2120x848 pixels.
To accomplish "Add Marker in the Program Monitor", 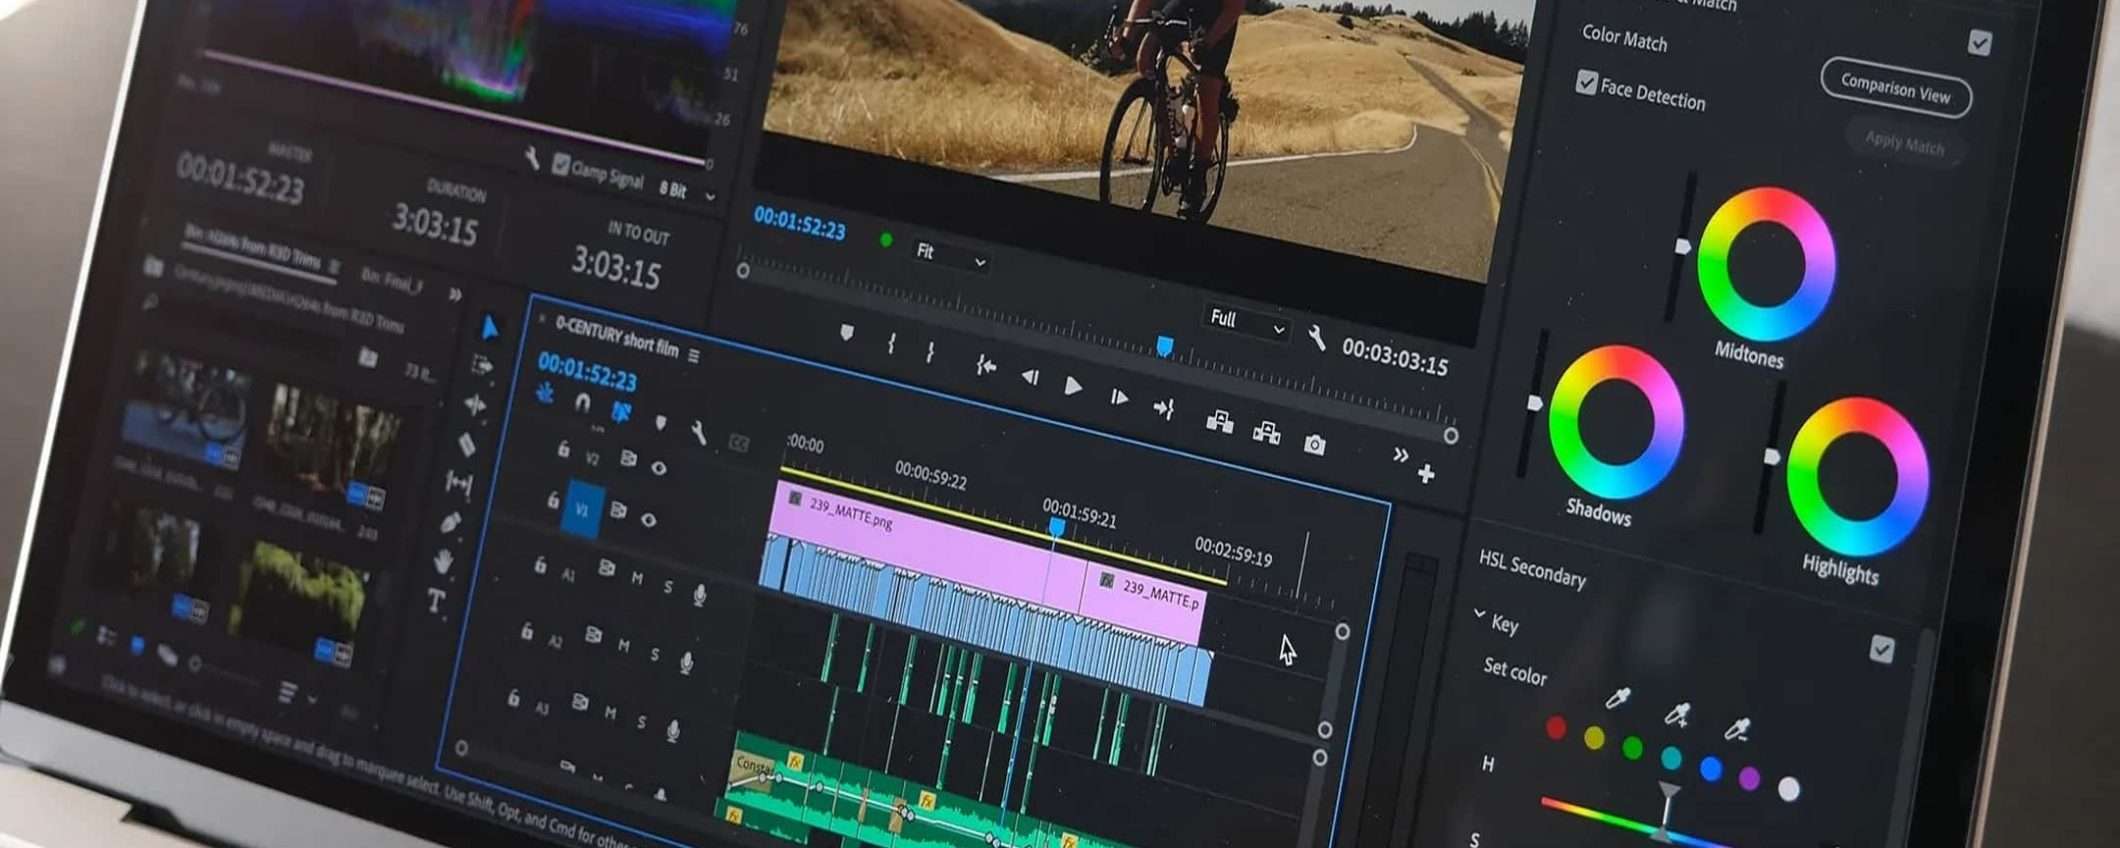I will point(847,332).
